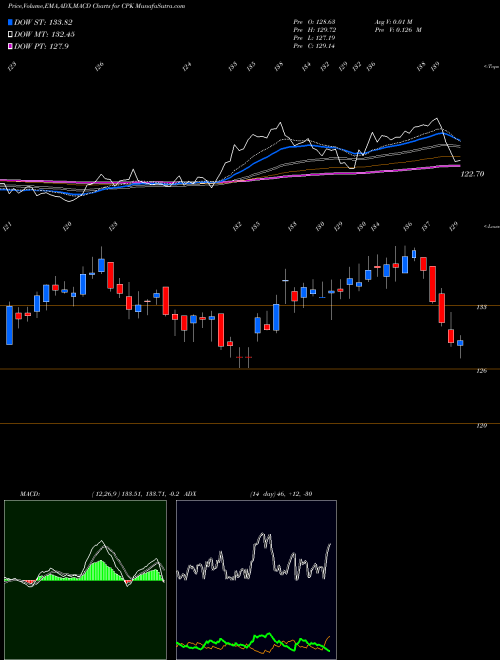
Task: Click the '<Tops' label at right edge
Action: pyautogui.click(x=491, y=67)
